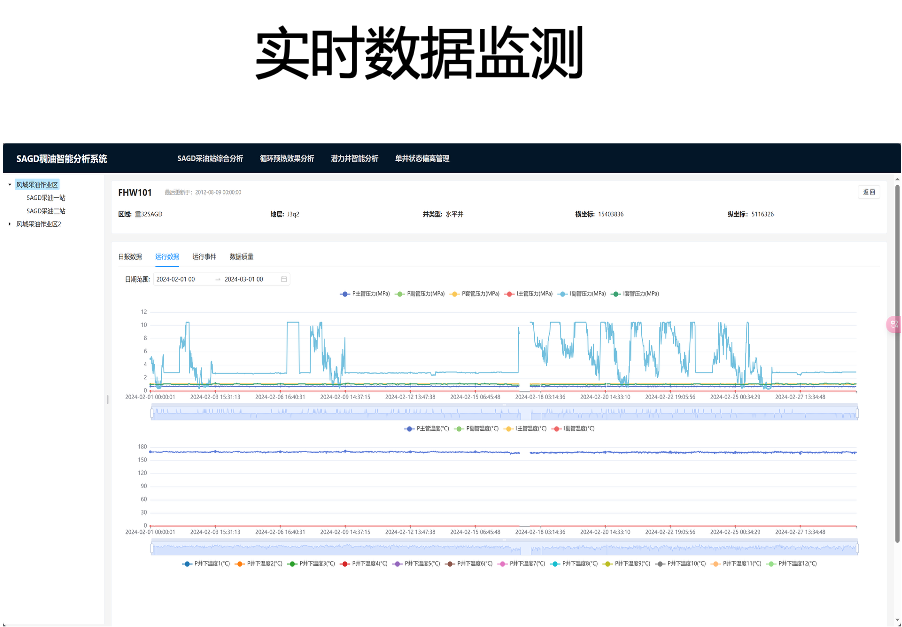Expand the 风城采油作业区2 tree node
The image size is (902, 627).
pyautogui.click(x=10, y=224)
